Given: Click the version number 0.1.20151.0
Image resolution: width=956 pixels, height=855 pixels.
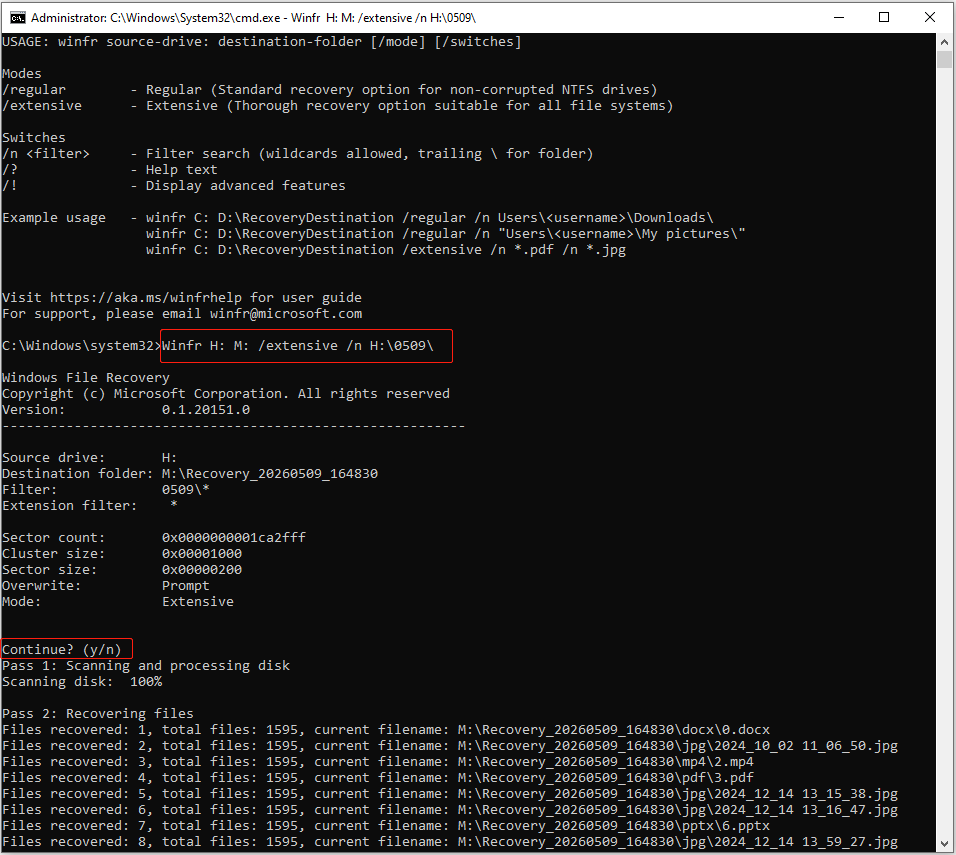Looking at the screenshot, I should coord(205,410).
